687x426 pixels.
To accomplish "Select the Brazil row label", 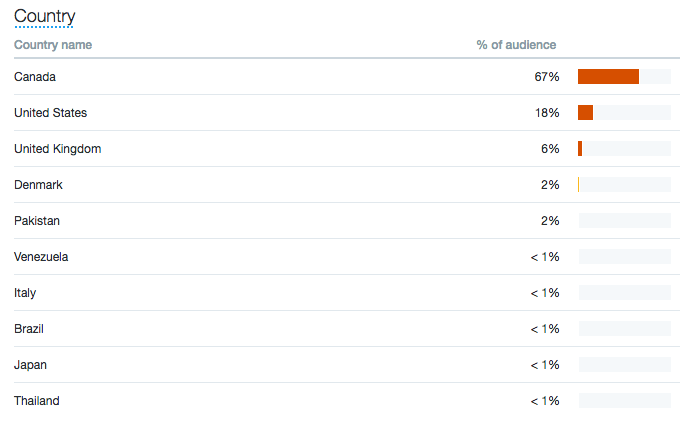I will [x=29, y=329].
